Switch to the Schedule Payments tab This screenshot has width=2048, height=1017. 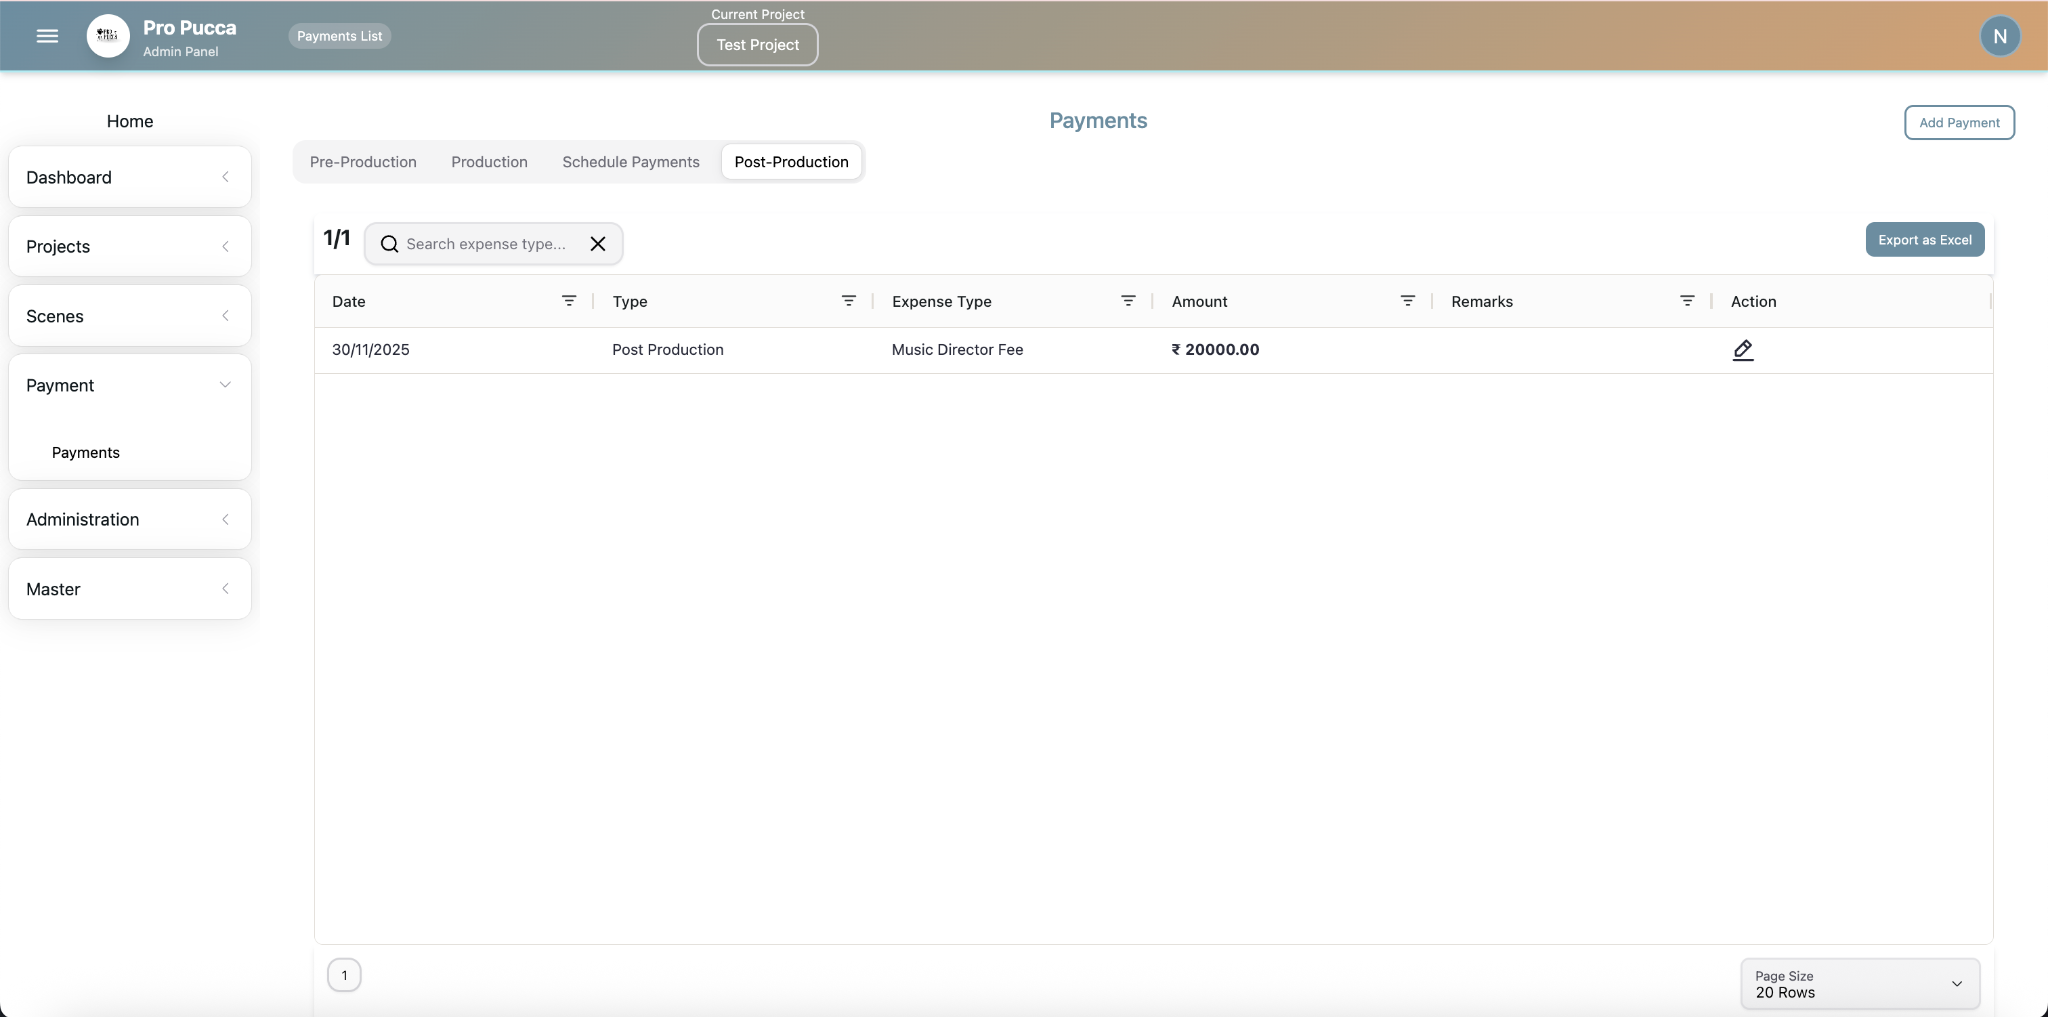tap(630, 162)
